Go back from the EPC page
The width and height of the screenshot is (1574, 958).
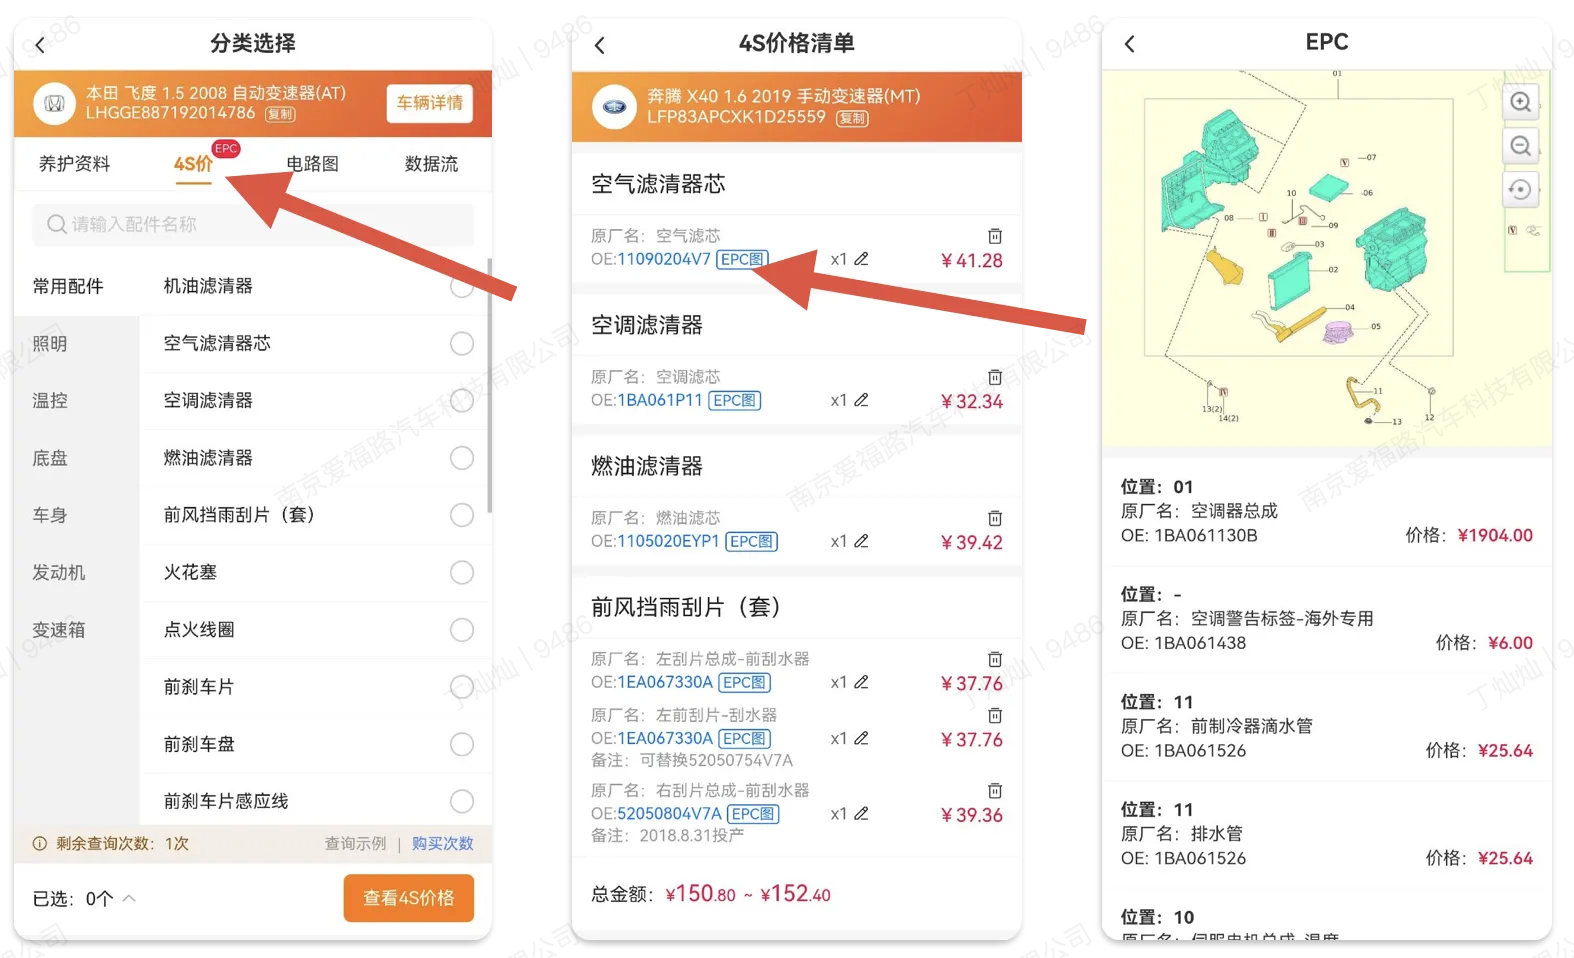[x=1130, y=44]
